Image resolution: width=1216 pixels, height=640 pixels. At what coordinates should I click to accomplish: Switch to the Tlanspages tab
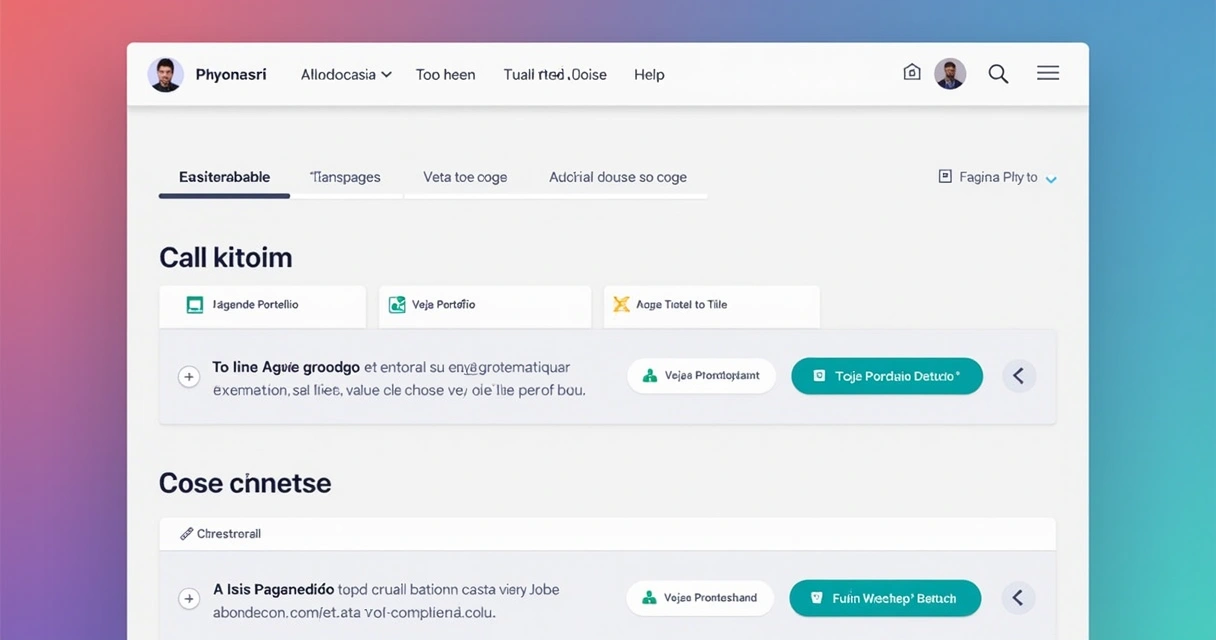(x=345, y=178)
